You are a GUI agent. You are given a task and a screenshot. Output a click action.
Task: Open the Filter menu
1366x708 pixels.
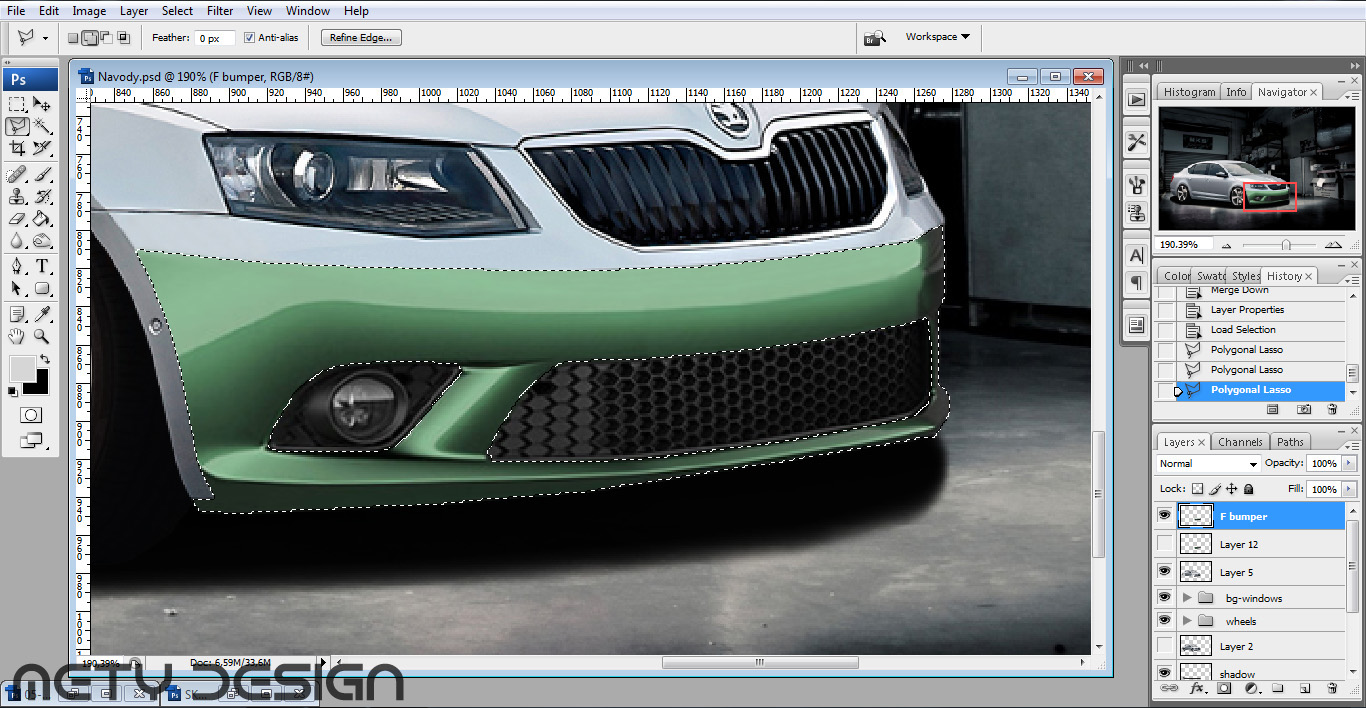220,11
